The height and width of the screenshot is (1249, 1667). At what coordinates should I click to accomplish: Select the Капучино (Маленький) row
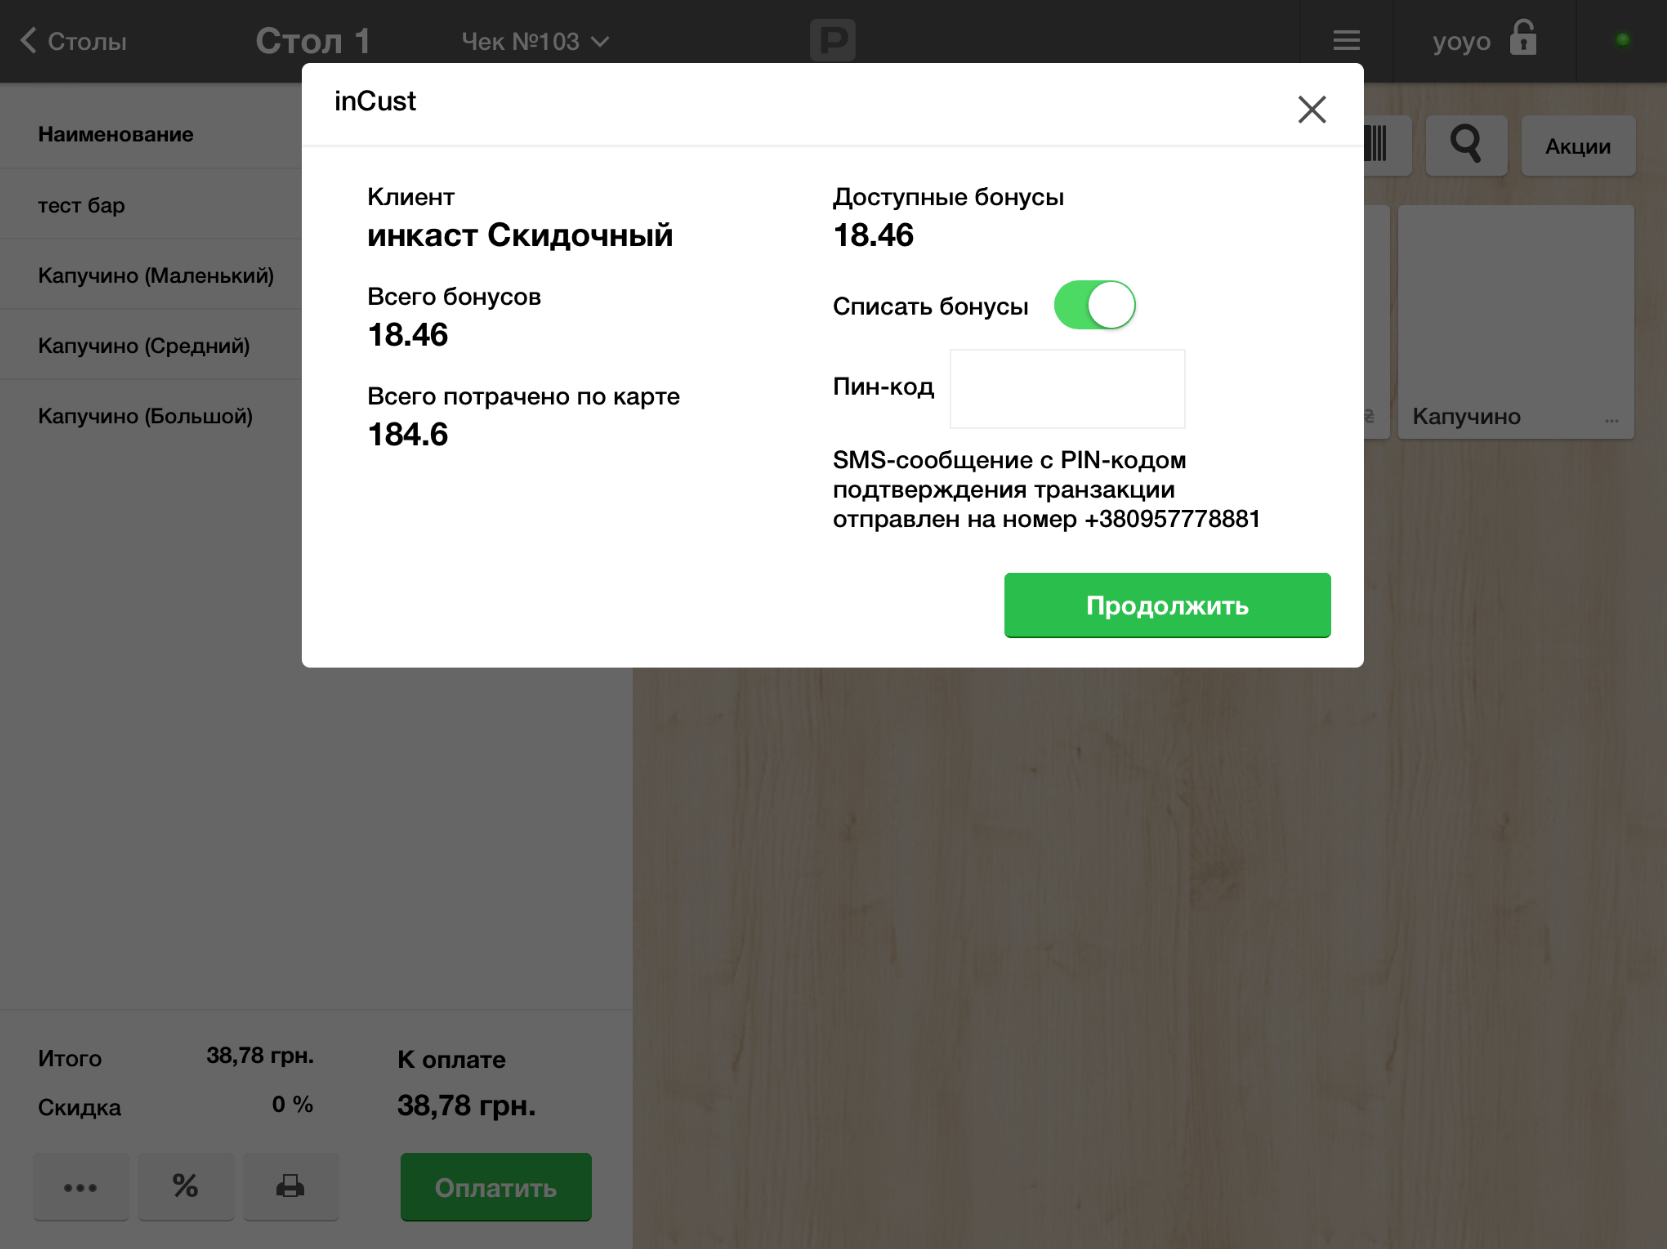pos(151,275)
